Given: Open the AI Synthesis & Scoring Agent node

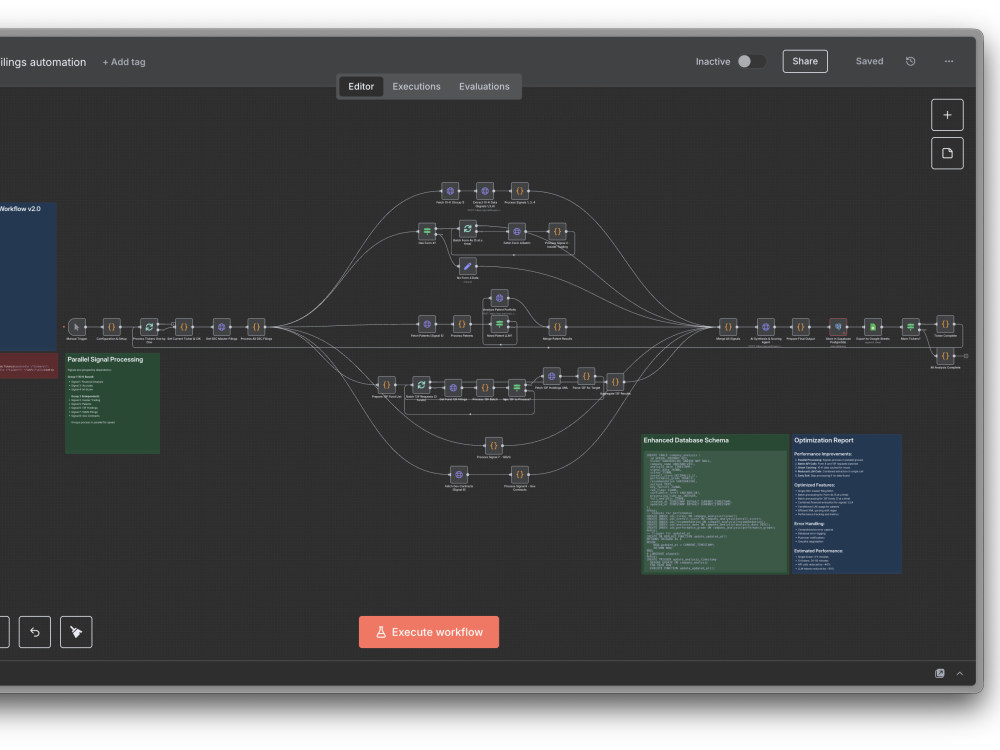Looking at the screenshot, I should (765, 327).
